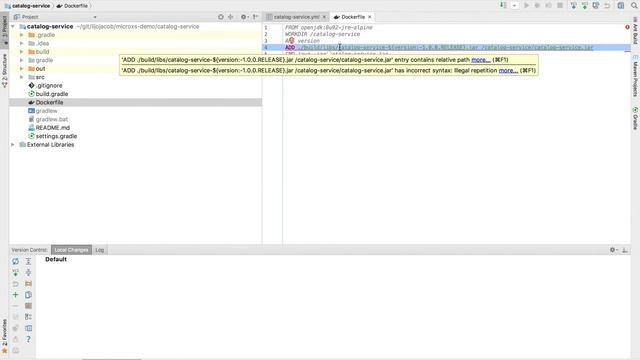Click the Stop square button in the toolbar
This screenshot has height=360, width=640.
coord(560,5)
